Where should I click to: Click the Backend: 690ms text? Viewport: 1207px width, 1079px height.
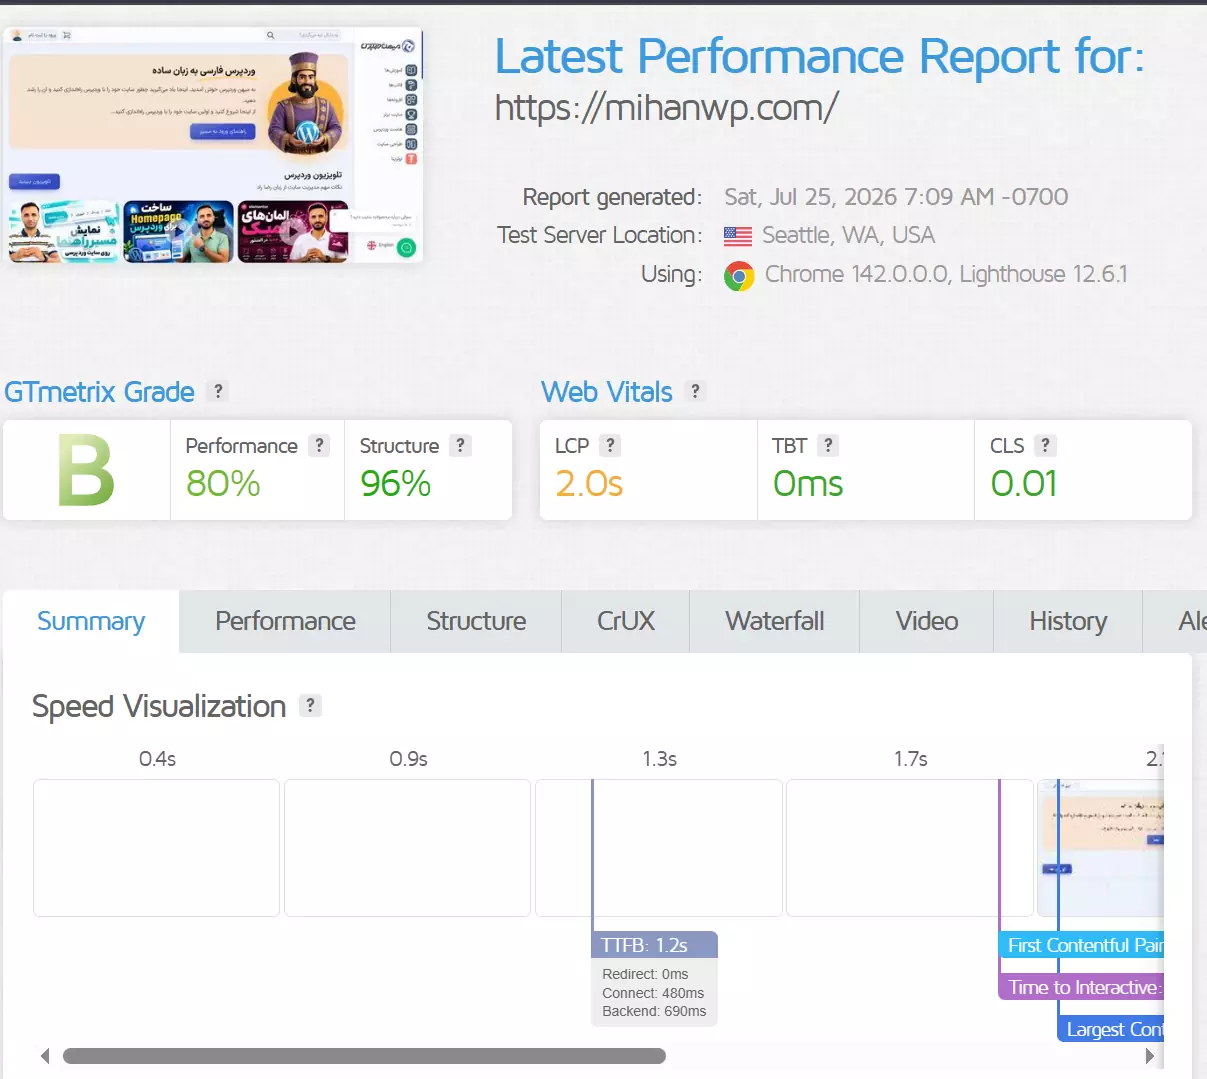point(654,1011)
